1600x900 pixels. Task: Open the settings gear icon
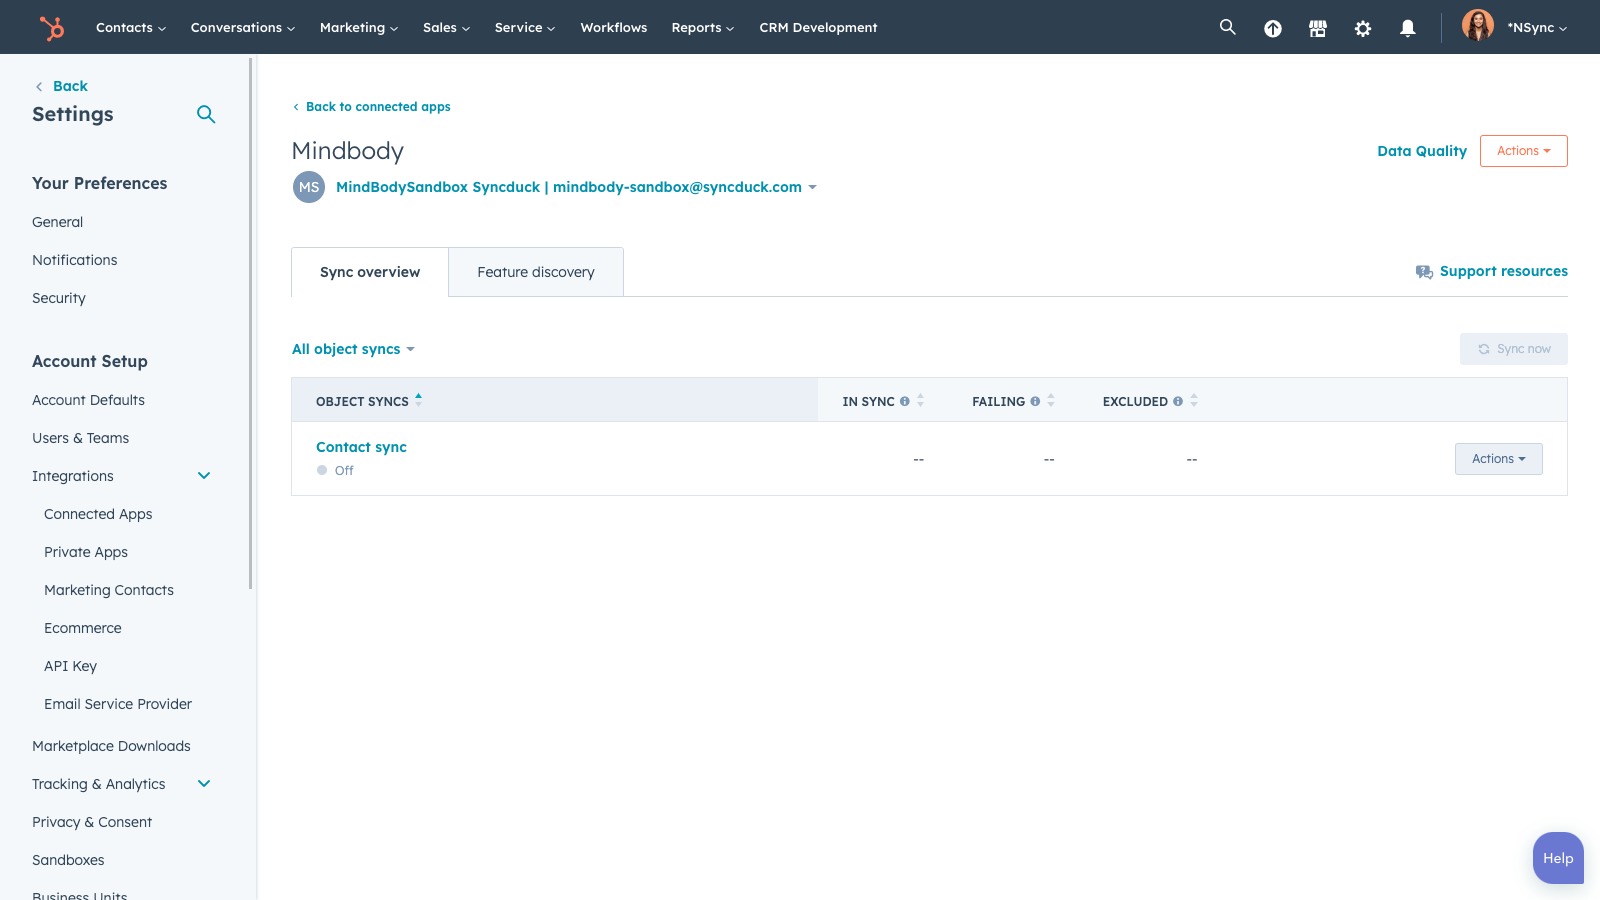pyautogui.click(x=1362, y=28)
